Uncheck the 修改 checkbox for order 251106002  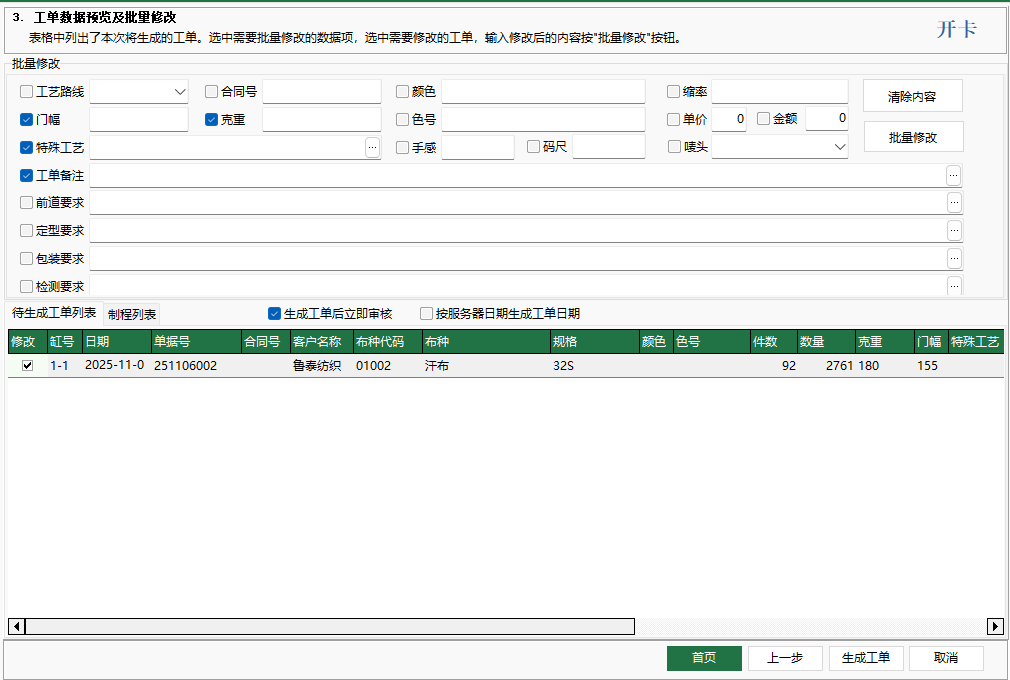click(x=25, y=365)
